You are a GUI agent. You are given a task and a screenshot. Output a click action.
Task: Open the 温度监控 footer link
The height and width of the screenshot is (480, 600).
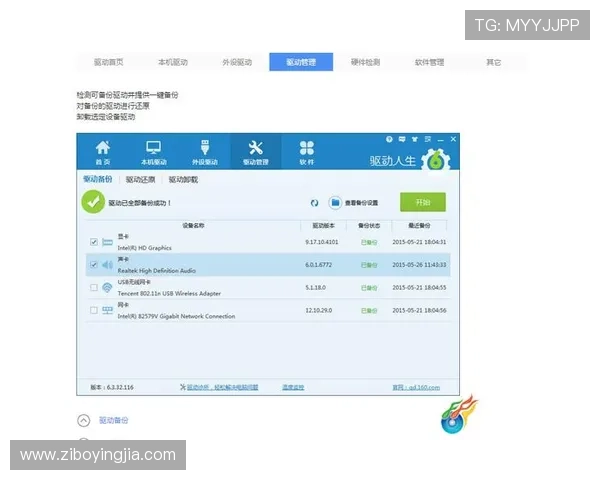pos(293,387)
